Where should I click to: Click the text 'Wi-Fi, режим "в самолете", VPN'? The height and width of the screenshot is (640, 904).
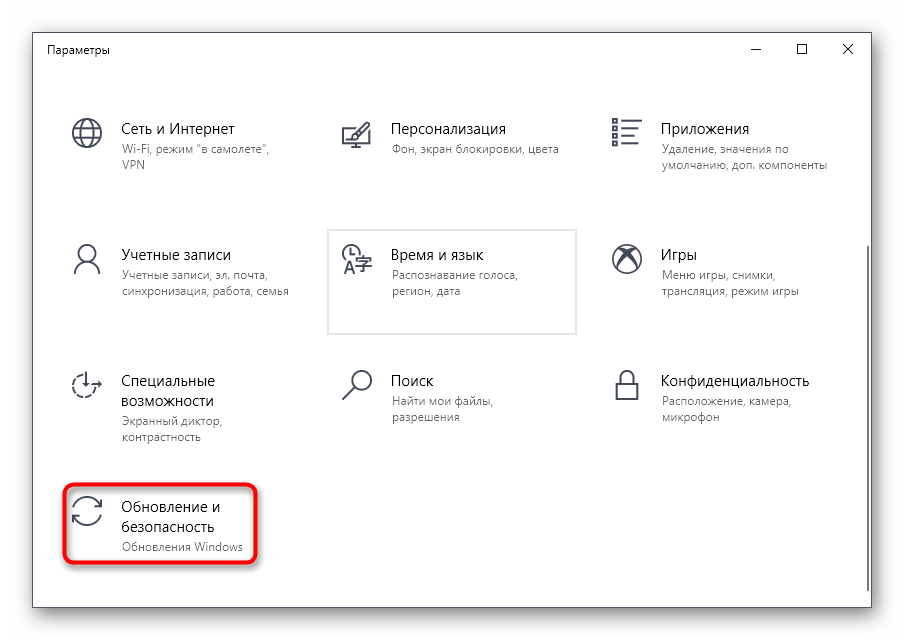click(x=195, y=157)
